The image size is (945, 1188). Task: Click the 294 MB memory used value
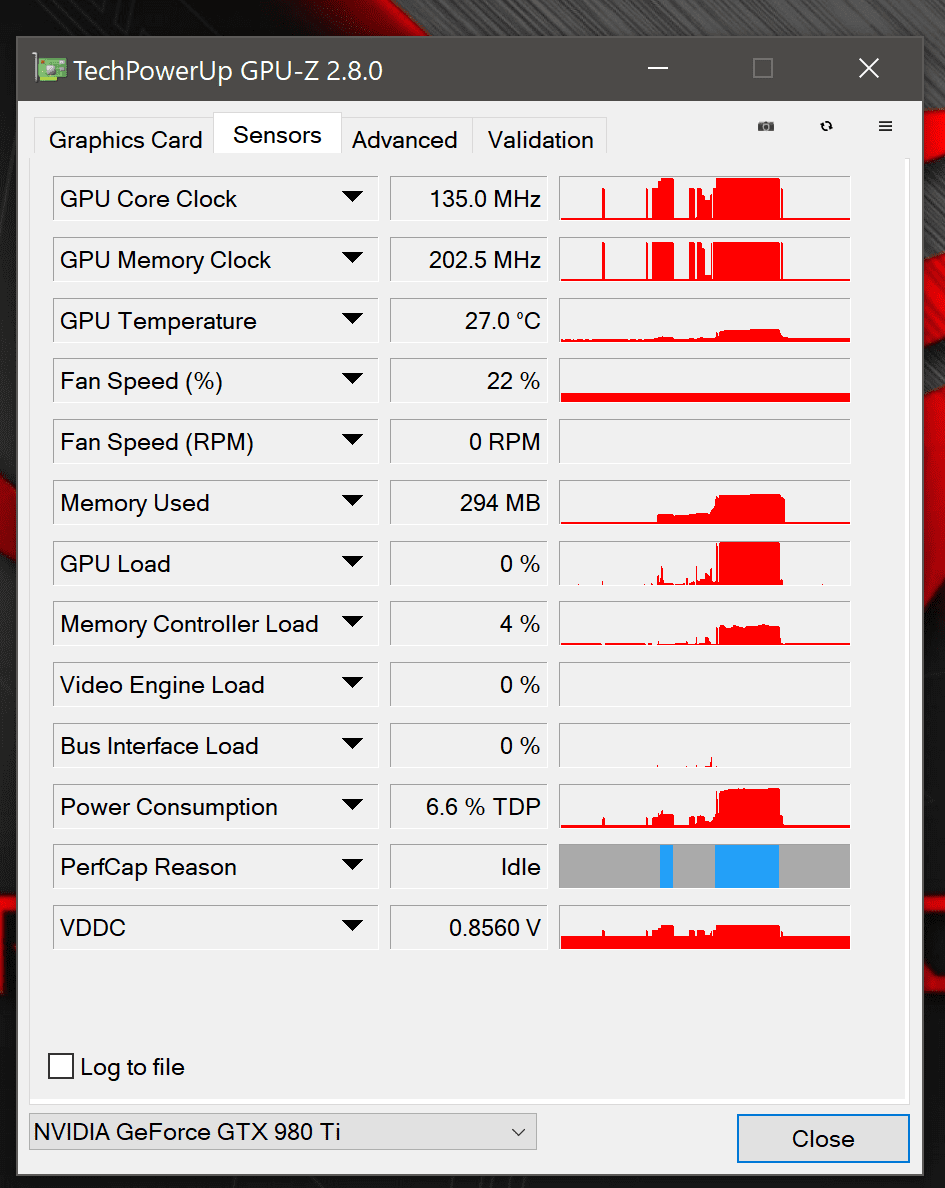[468, 502]
